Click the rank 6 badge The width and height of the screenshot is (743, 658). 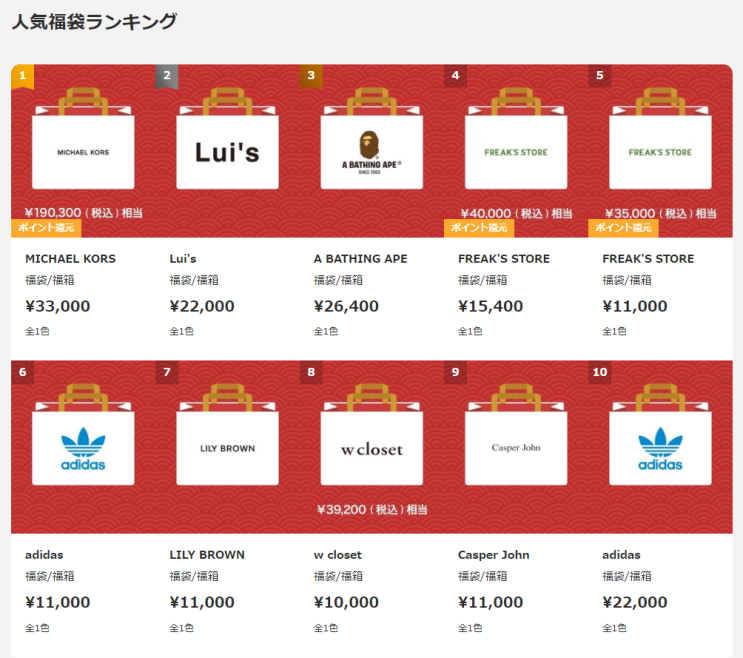(22, 372)
